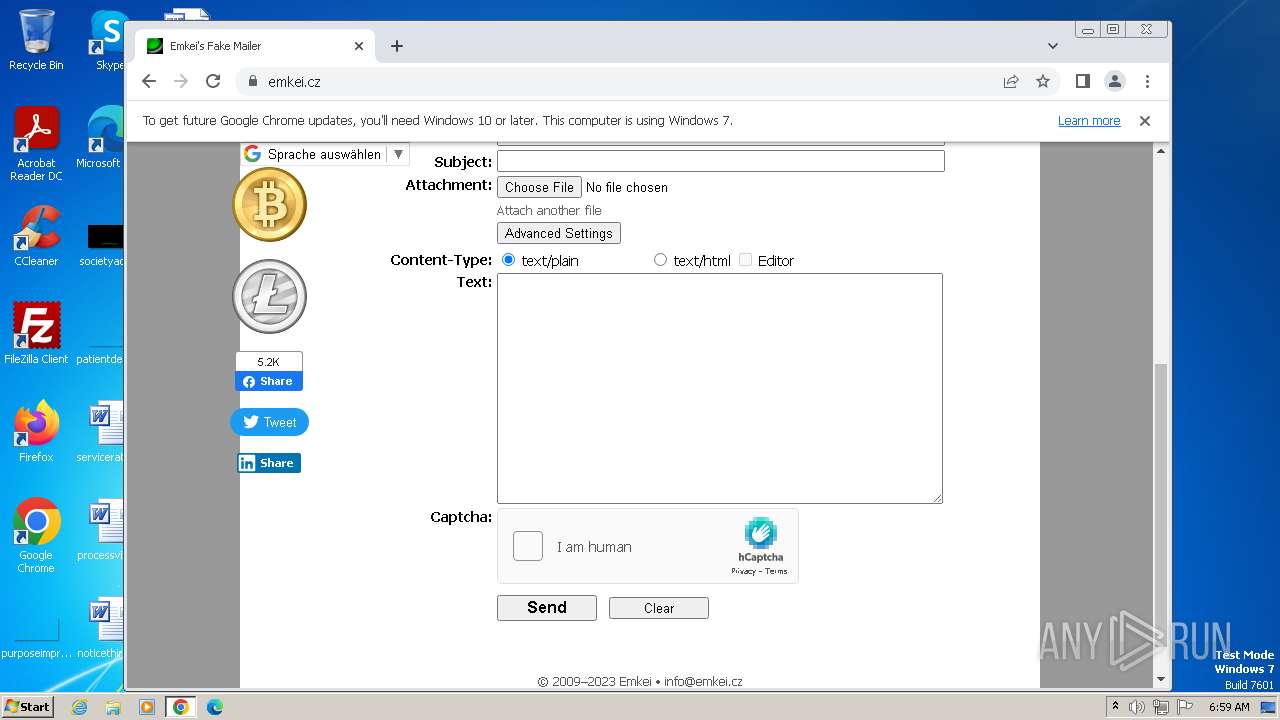The height and width of the screenshot is (720, 1280).
Task: Click the taskbar clock 6:59 AM
Action: (1229, 707)
